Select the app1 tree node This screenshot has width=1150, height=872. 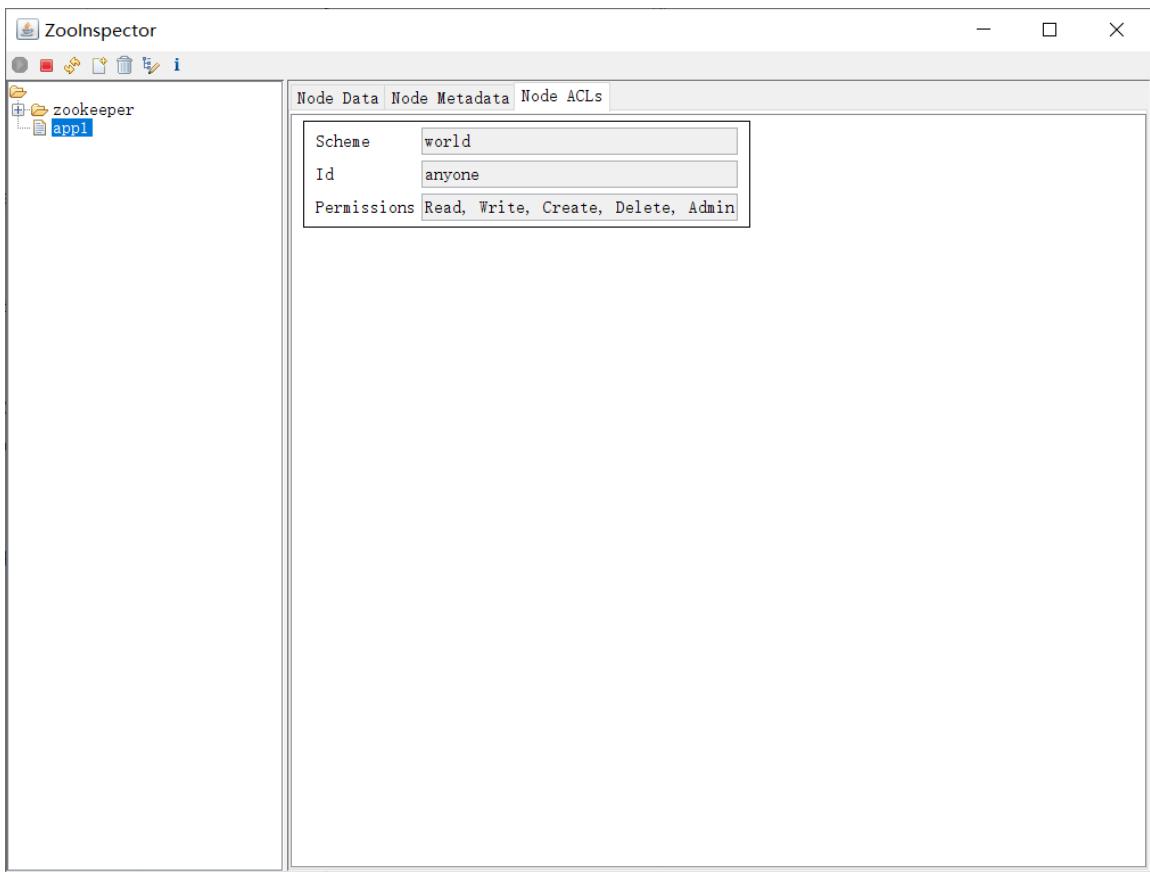tap(71, 128)
